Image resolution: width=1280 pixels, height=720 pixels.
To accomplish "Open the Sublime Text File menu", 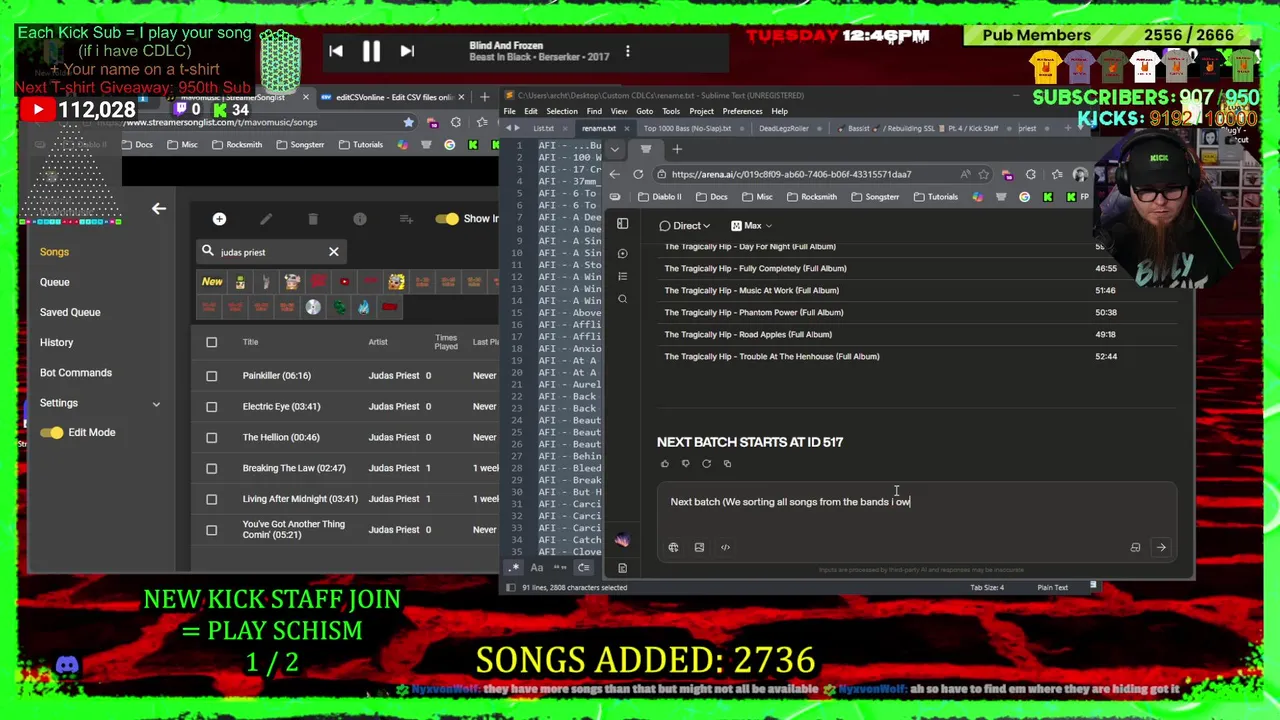I will tap(510, 111).
